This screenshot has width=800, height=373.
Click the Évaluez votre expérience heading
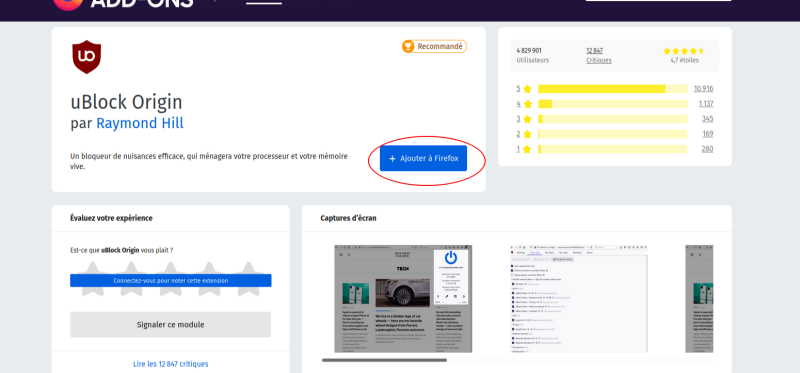point(111,218)
